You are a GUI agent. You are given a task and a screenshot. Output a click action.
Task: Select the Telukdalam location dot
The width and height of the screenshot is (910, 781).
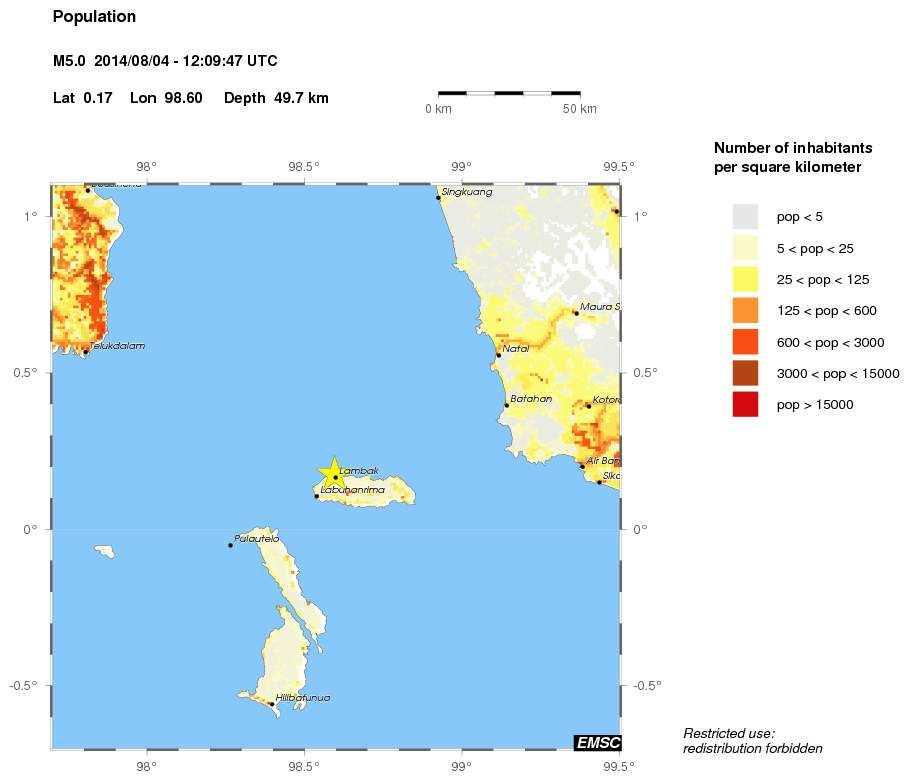pyautogui.click(x=86, y=351)
